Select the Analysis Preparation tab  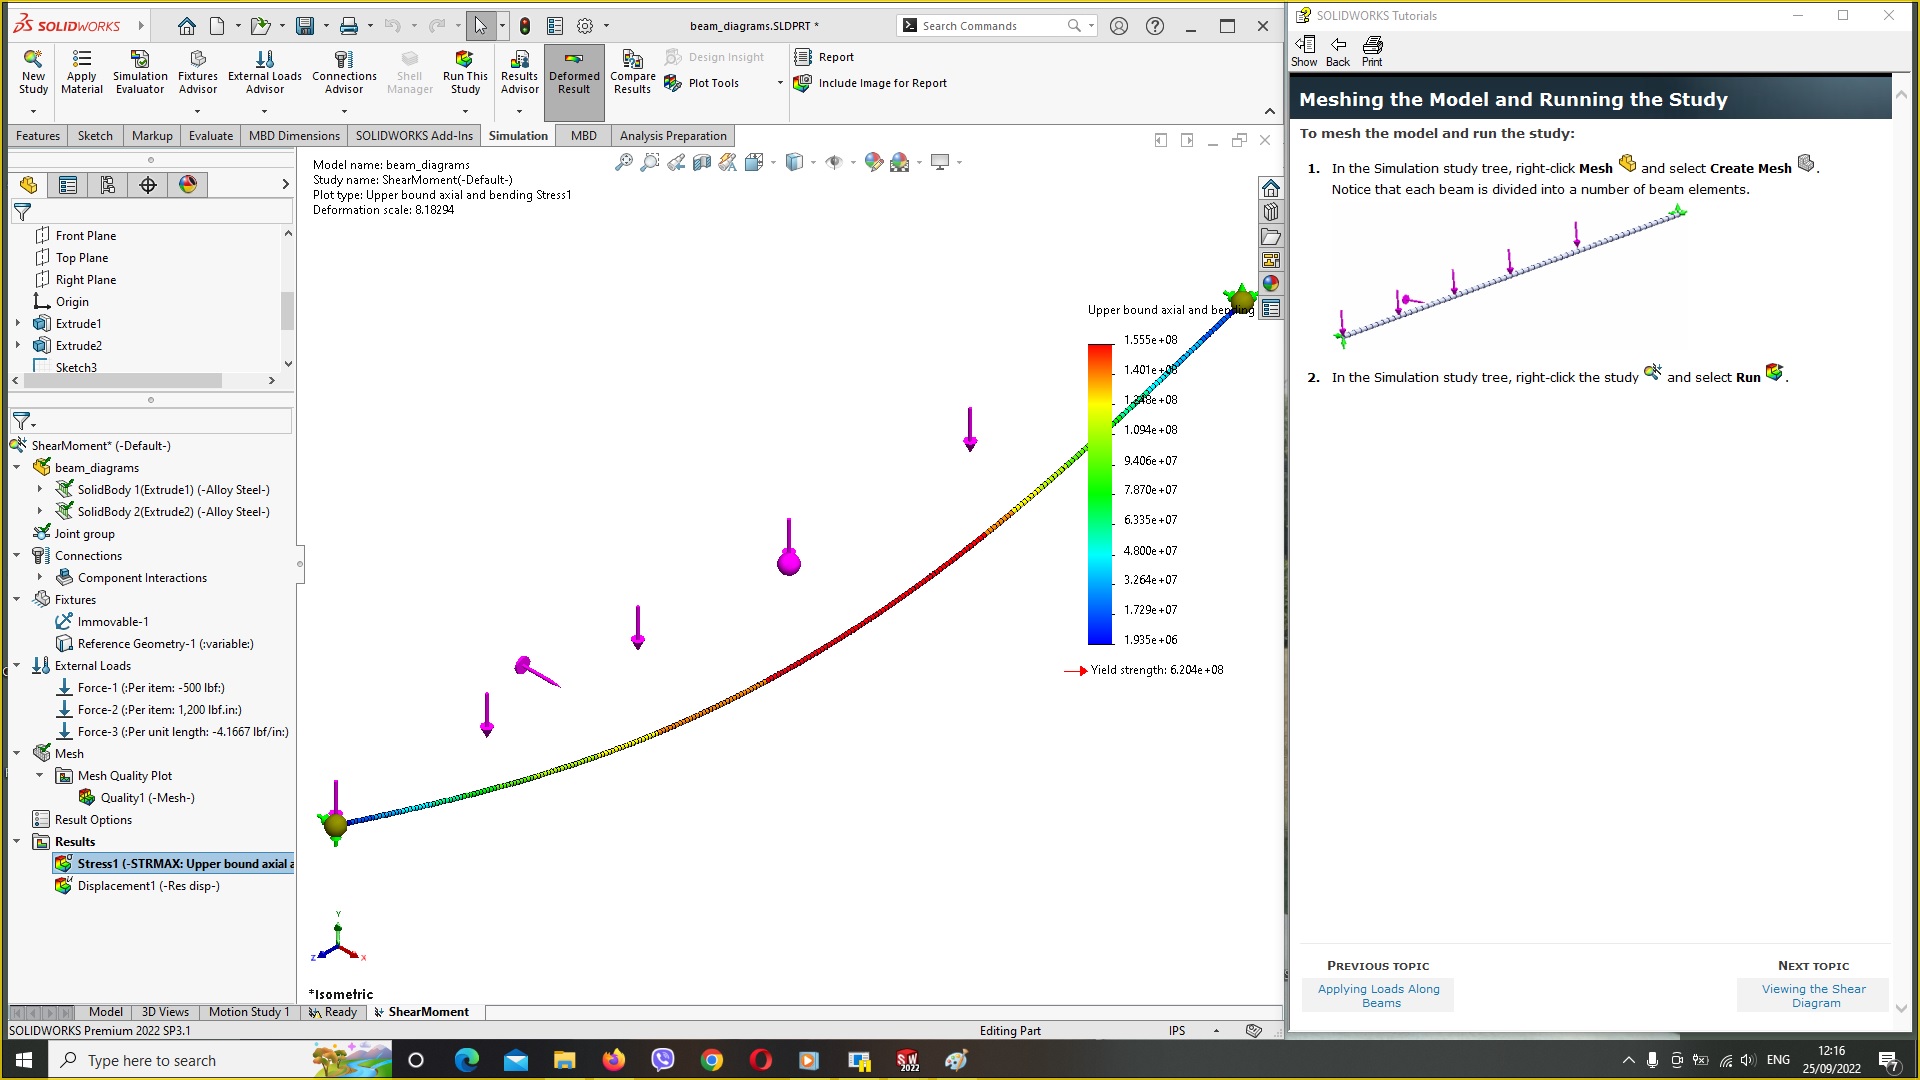pos(674,136)
